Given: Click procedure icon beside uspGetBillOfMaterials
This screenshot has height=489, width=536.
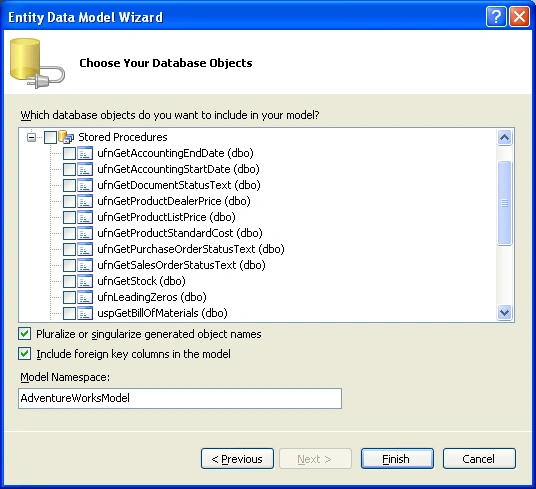Looking at the screenshot, I should coord(85,313).
